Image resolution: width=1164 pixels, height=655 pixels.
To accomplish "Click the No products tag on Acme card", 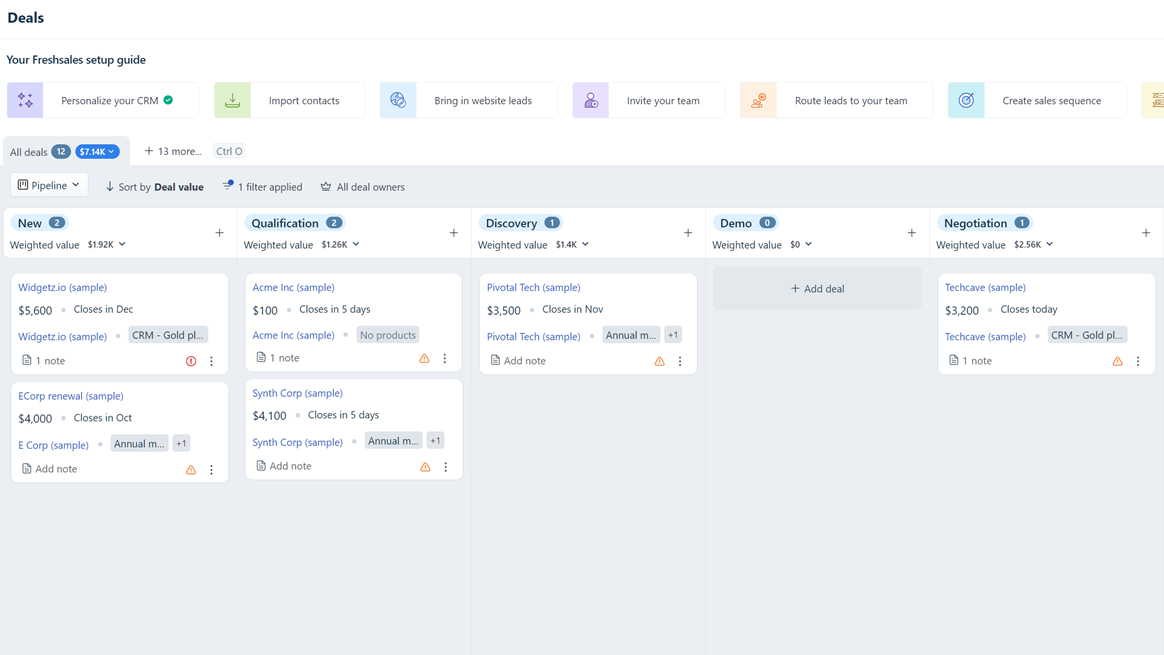I will coord(388,335).
